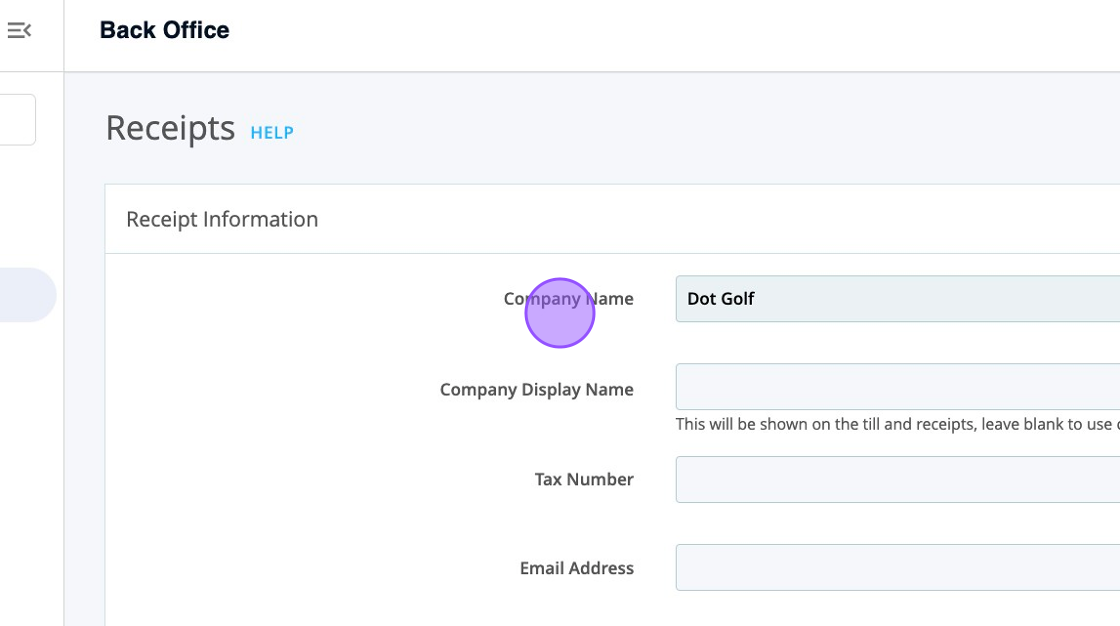
Task: Click the sidebar search box
Action: [x=17, y=120]
